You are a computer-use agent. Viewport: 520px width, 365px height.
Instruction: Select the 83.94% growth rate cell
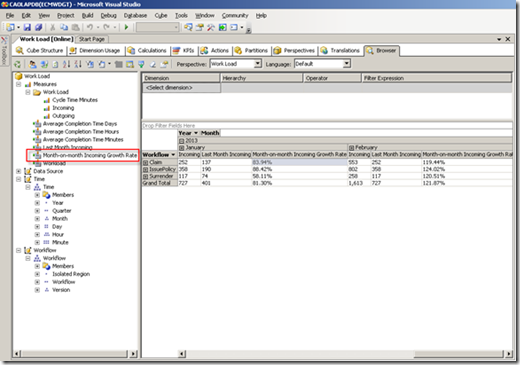click(299, 162)
